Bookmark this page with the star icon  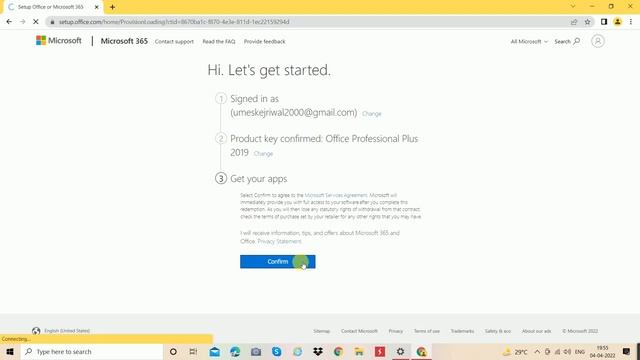[587, 22]
